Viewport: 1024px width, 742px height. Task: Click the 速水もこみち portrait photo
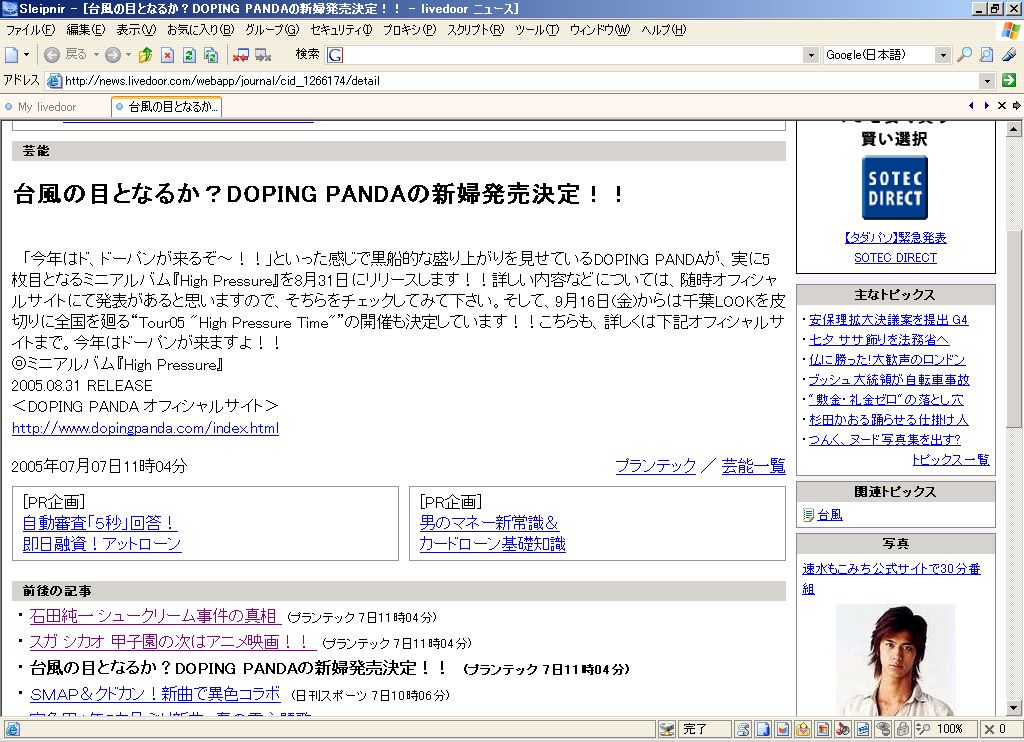click(895, 660)
